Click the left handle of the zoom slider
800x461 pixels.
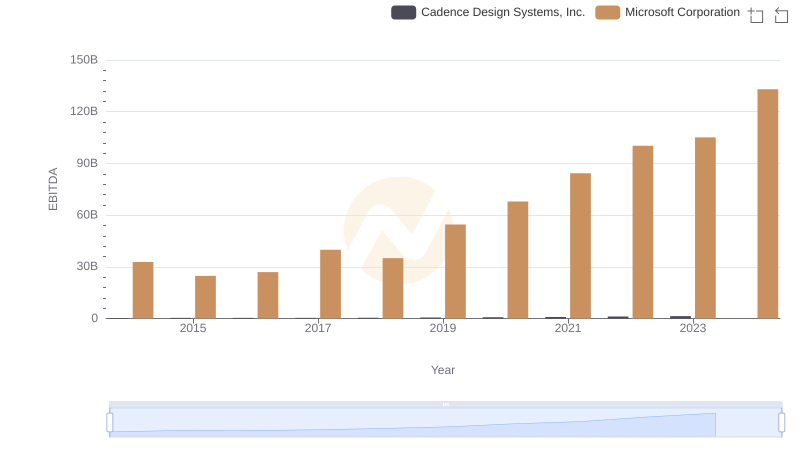tap(110, 423)
